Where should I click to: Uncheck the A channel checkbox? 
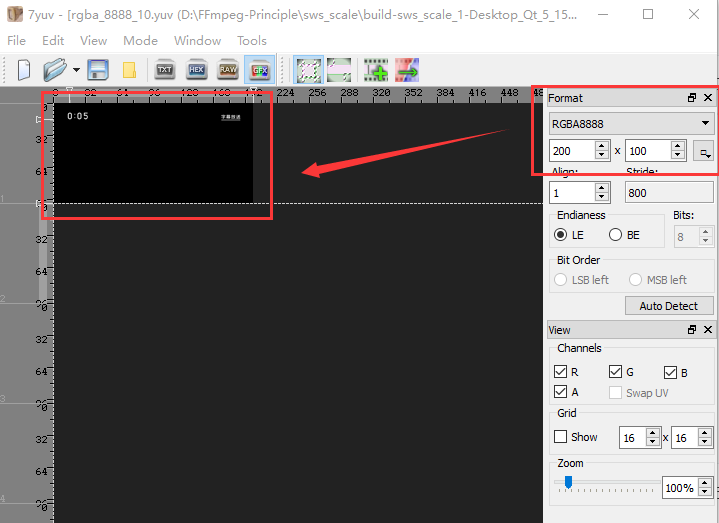click(x=561, y=392)
